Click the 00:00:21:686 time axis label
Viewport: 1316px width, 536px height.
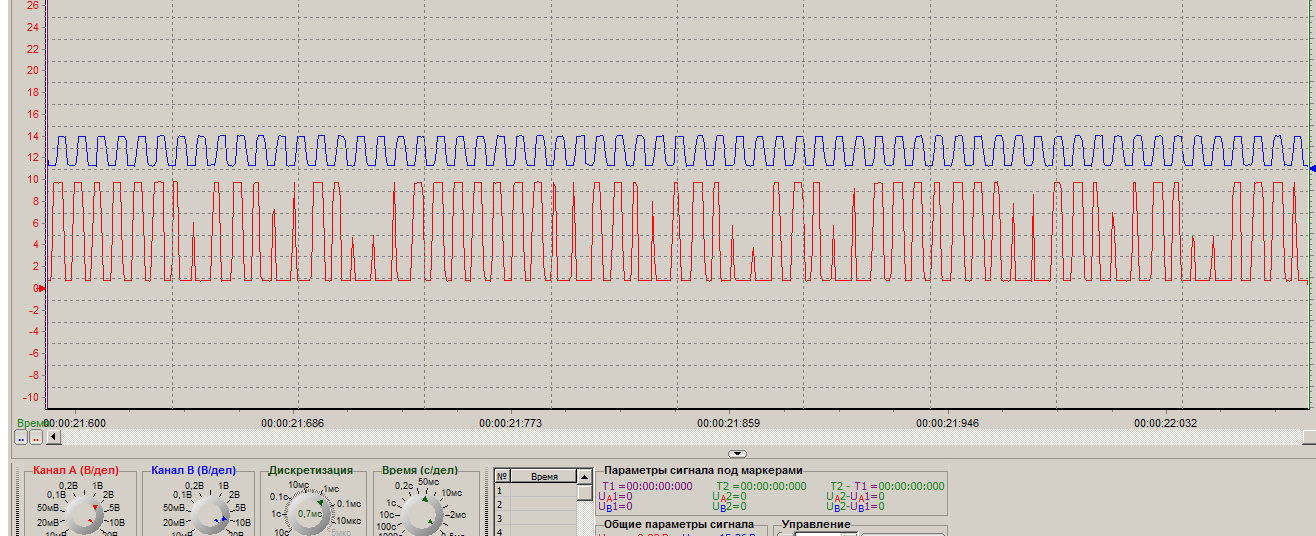tap(292, 423)
